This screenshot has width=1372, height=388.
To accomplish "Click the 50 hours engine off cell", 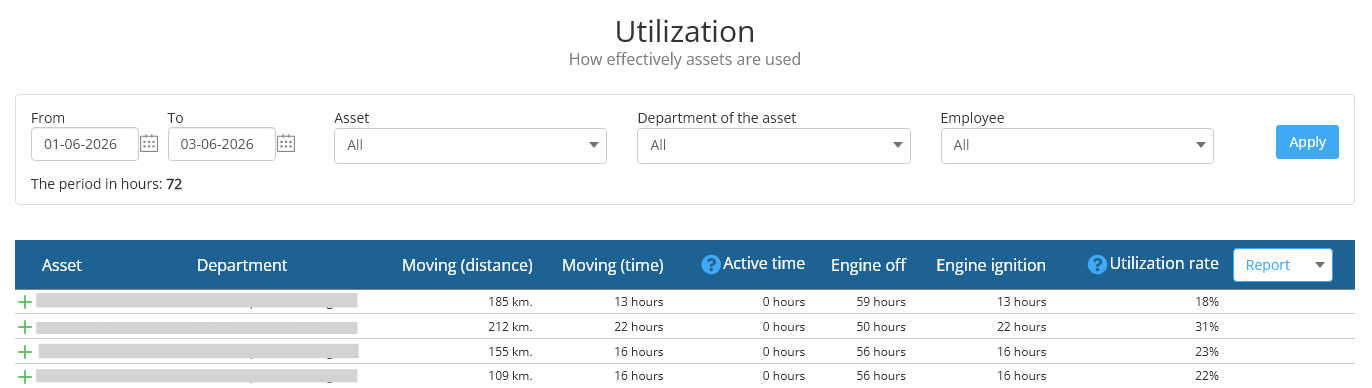I will point(881,327).
